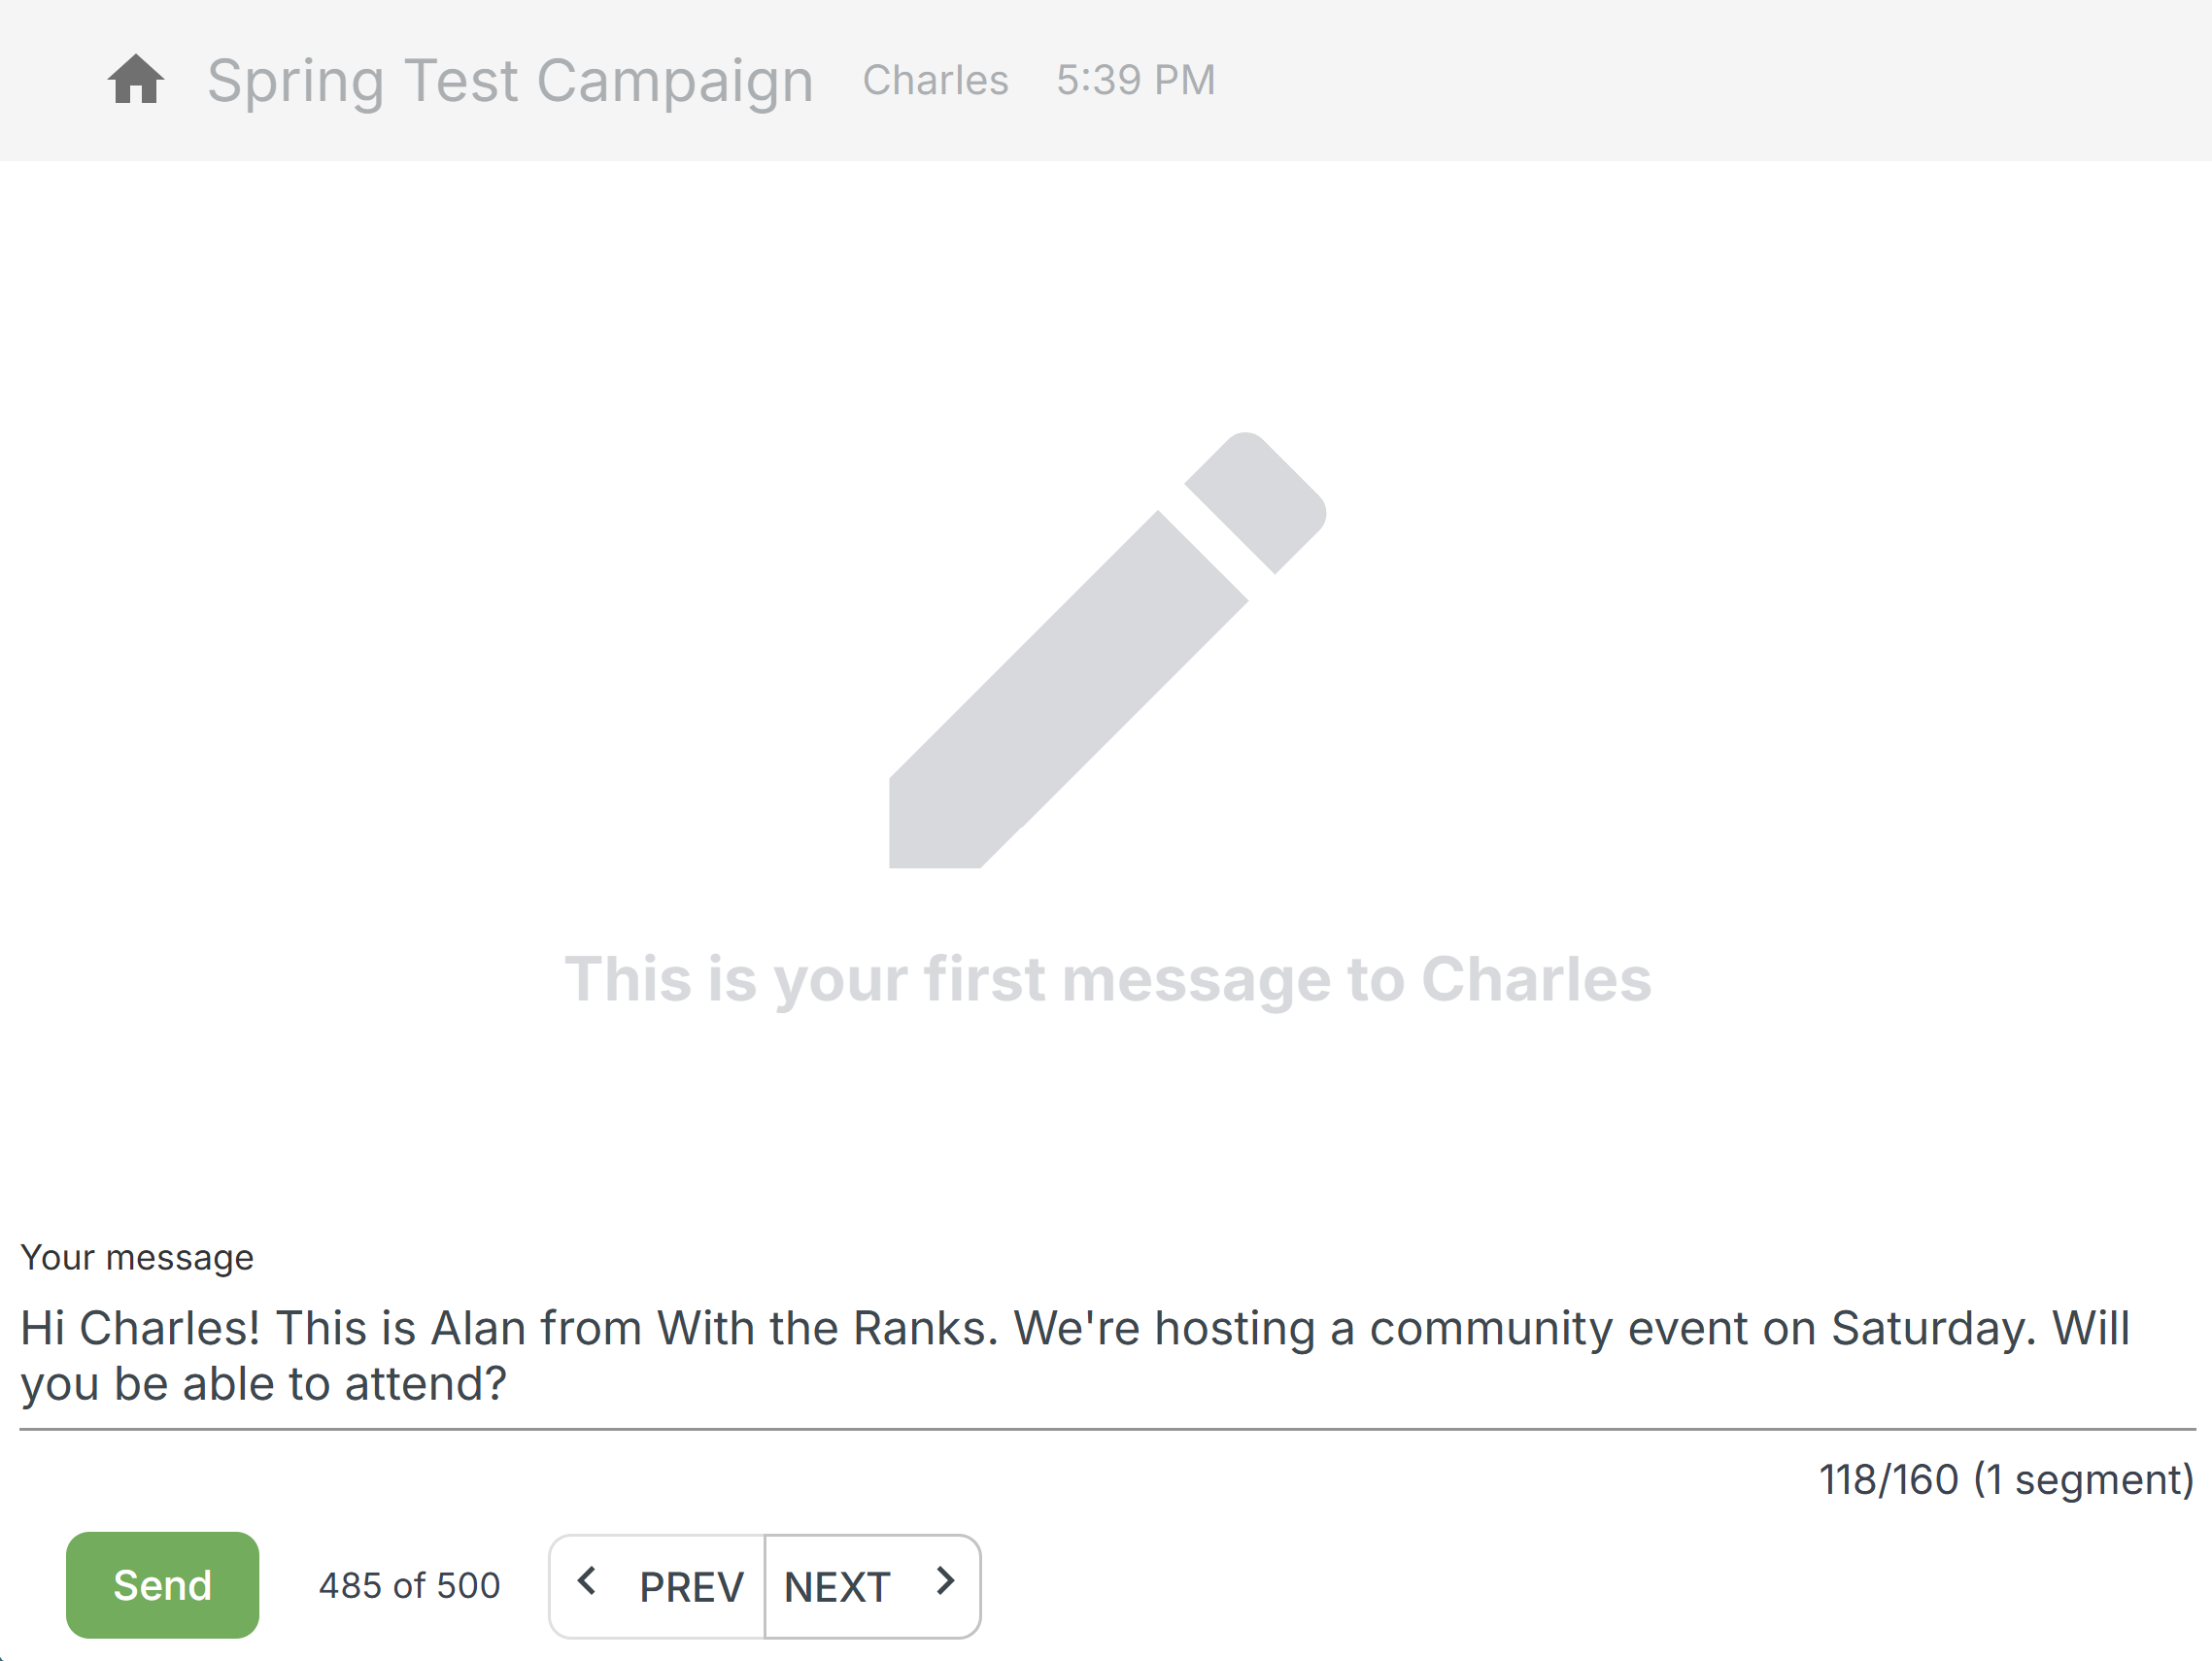The height and width of the screenshot is (1661, 2212).
Task: Click the Your message field label
Action: coord(137,1258)
